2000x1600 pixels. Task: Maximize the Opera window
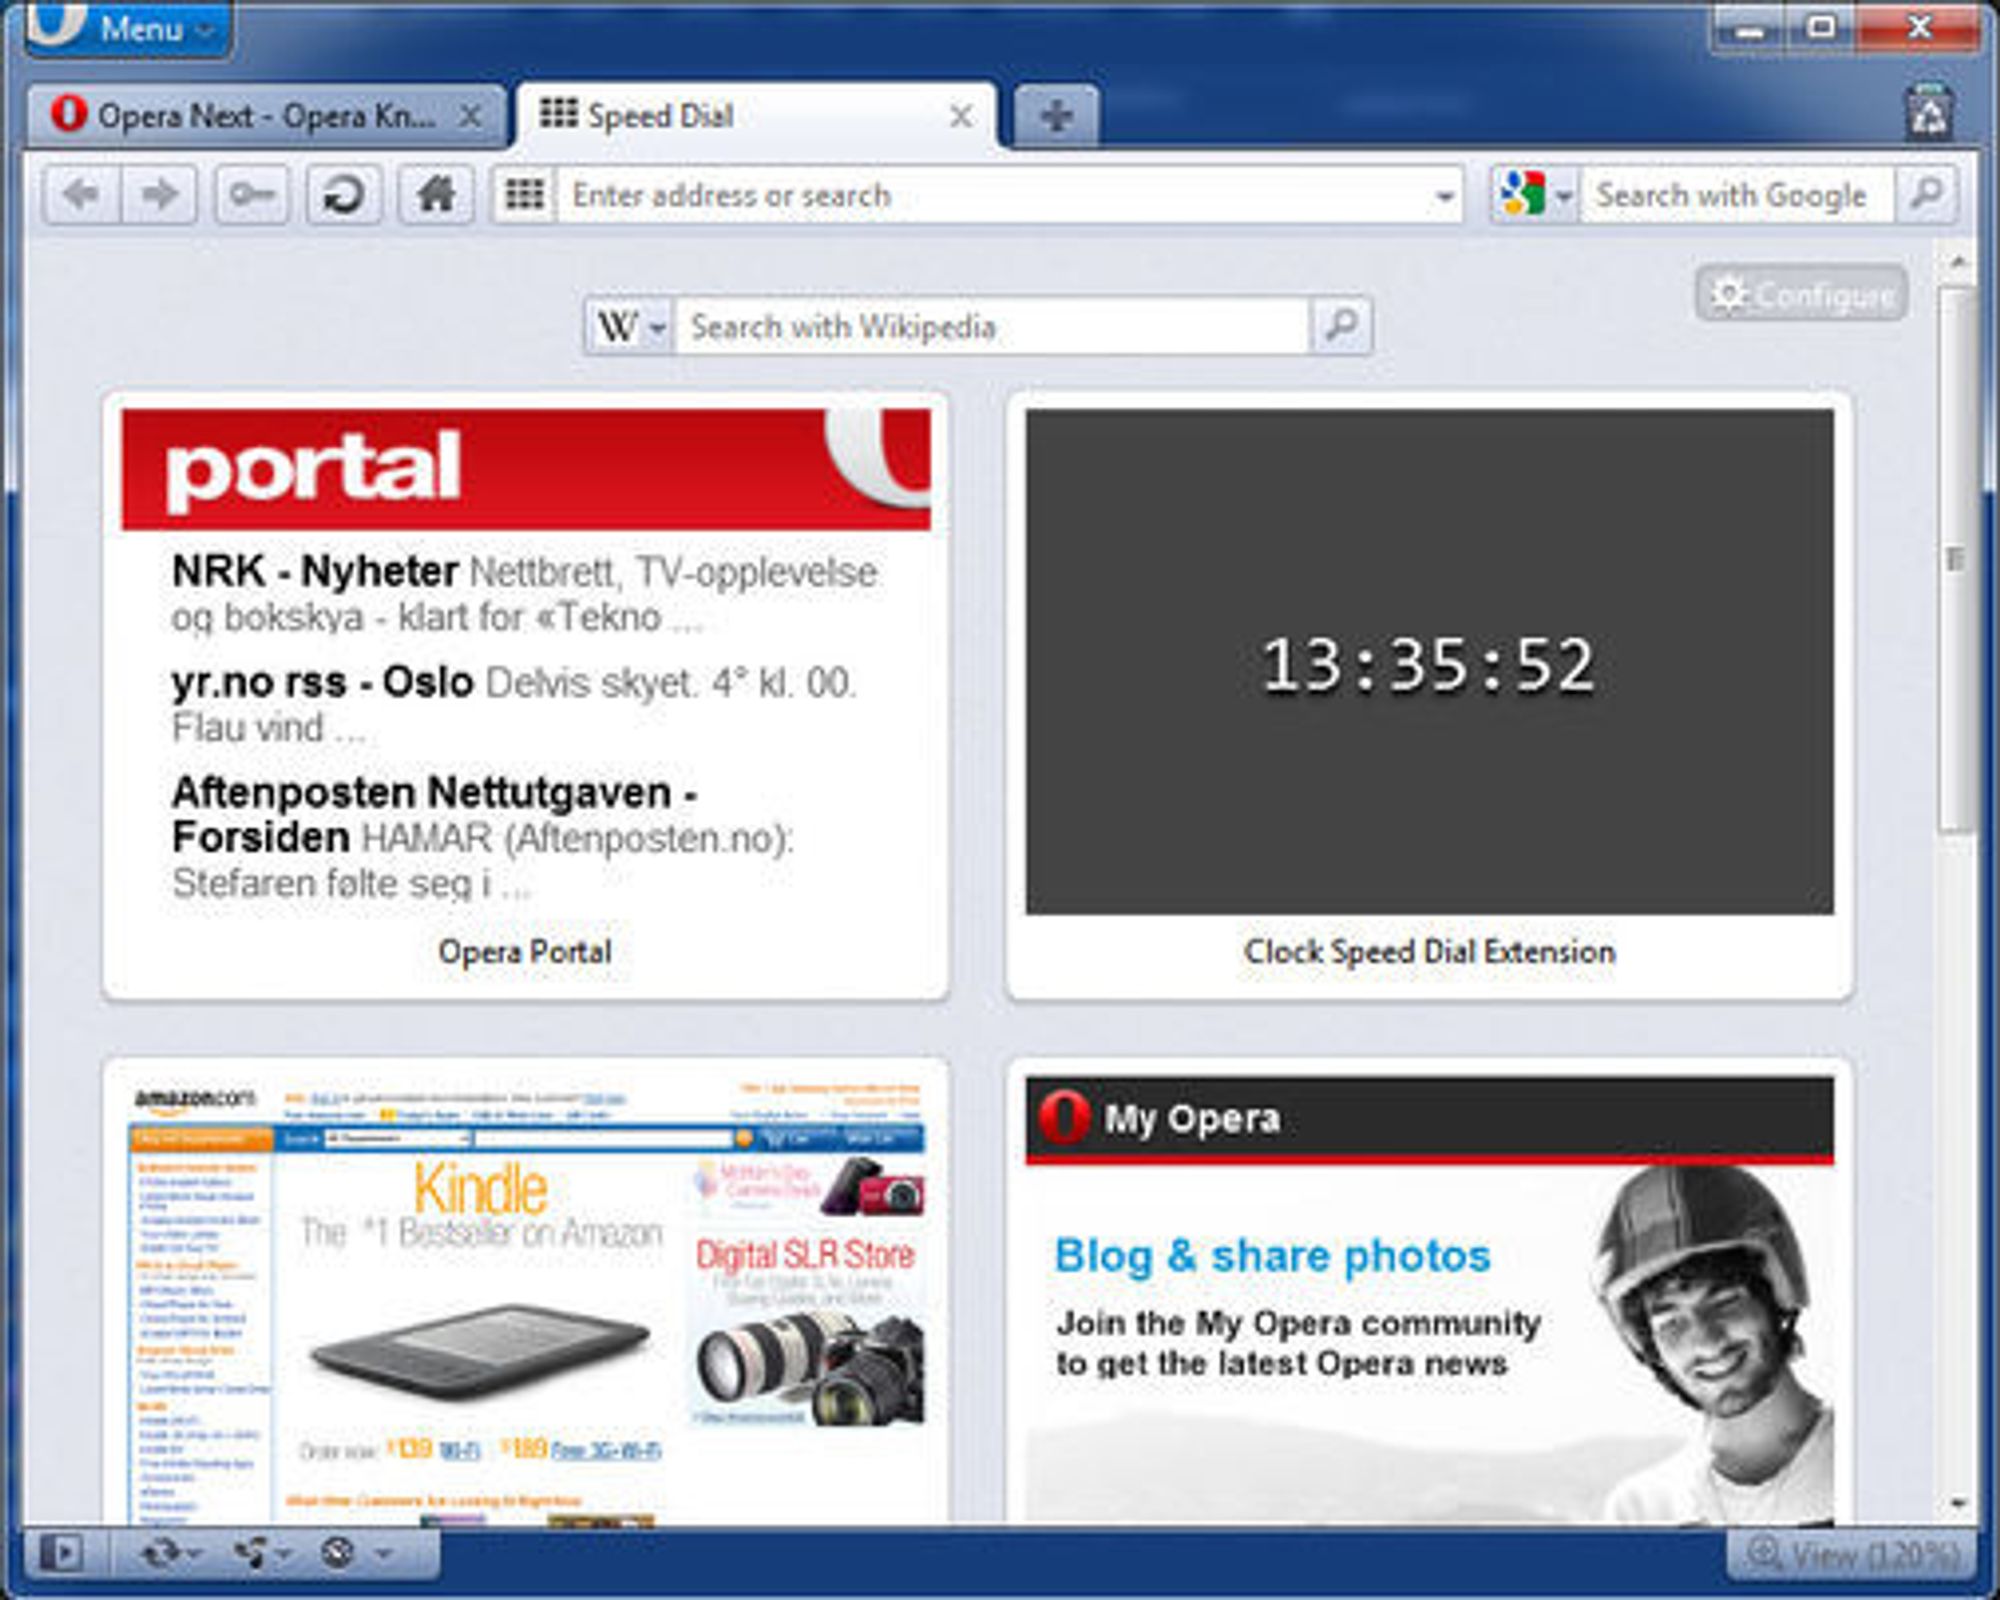(x=1822, y=28)
